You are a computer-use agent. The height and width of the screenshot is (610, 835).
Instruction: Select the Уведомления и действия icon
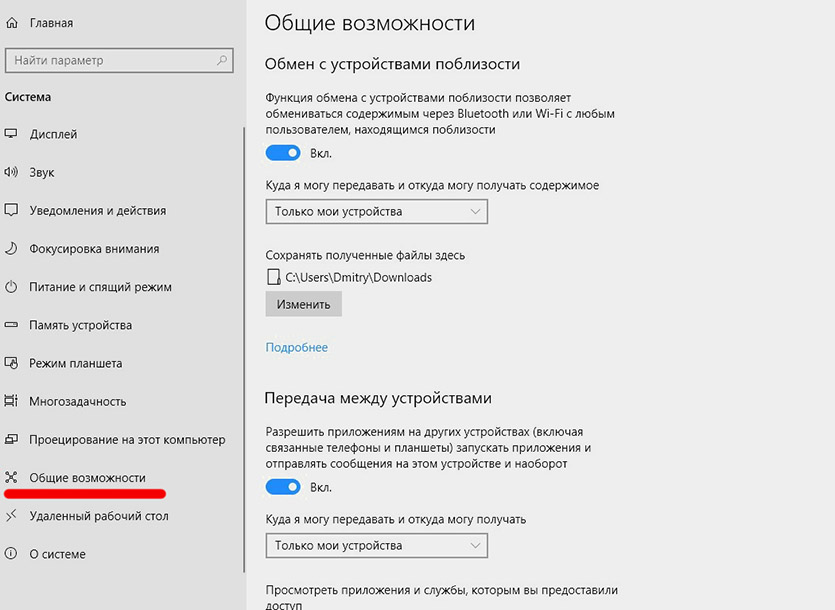pos(12,211)
